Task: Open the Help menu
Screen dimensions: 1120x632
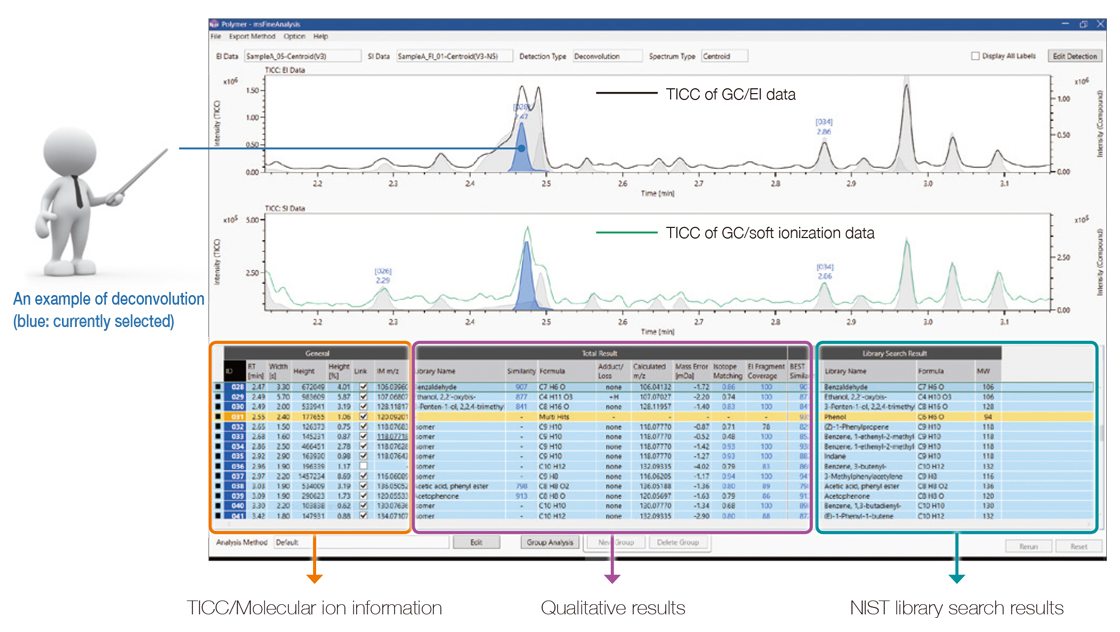Action: (x=319, y=35)
